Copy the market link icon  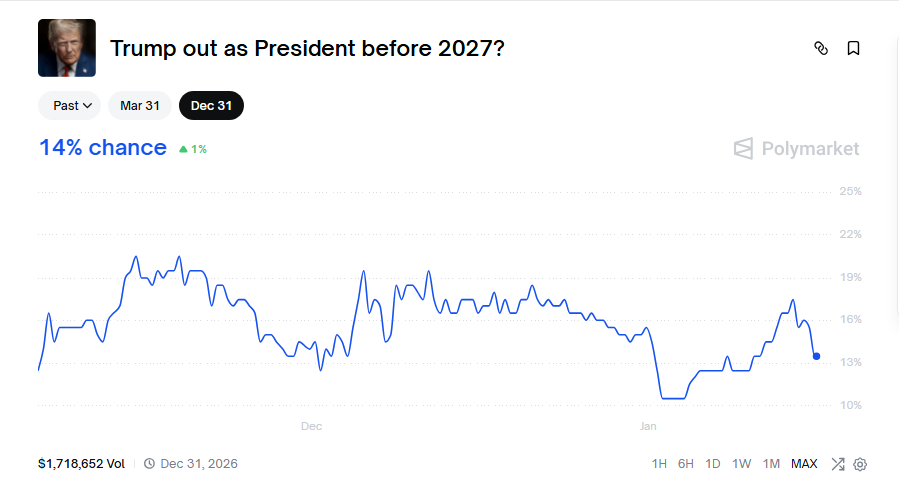click(822, 48)
